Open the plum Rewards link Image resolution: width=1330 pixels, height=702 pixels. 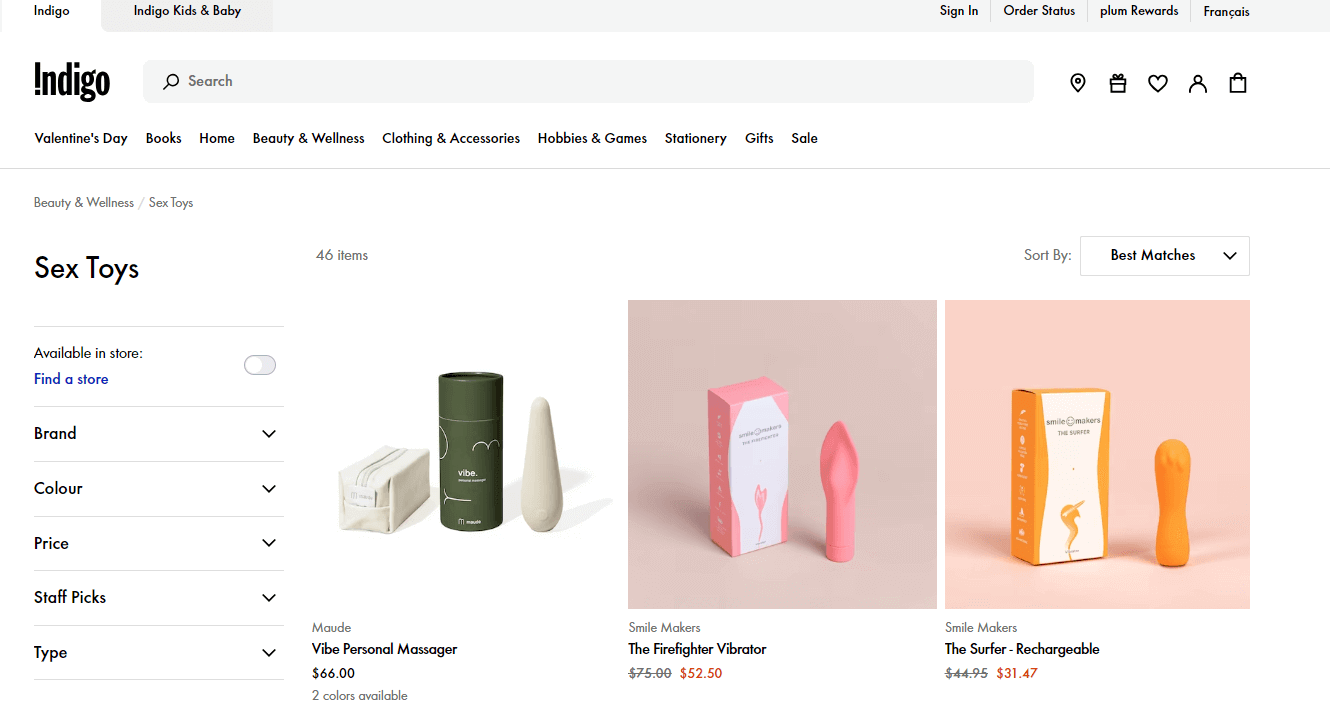1139,11
